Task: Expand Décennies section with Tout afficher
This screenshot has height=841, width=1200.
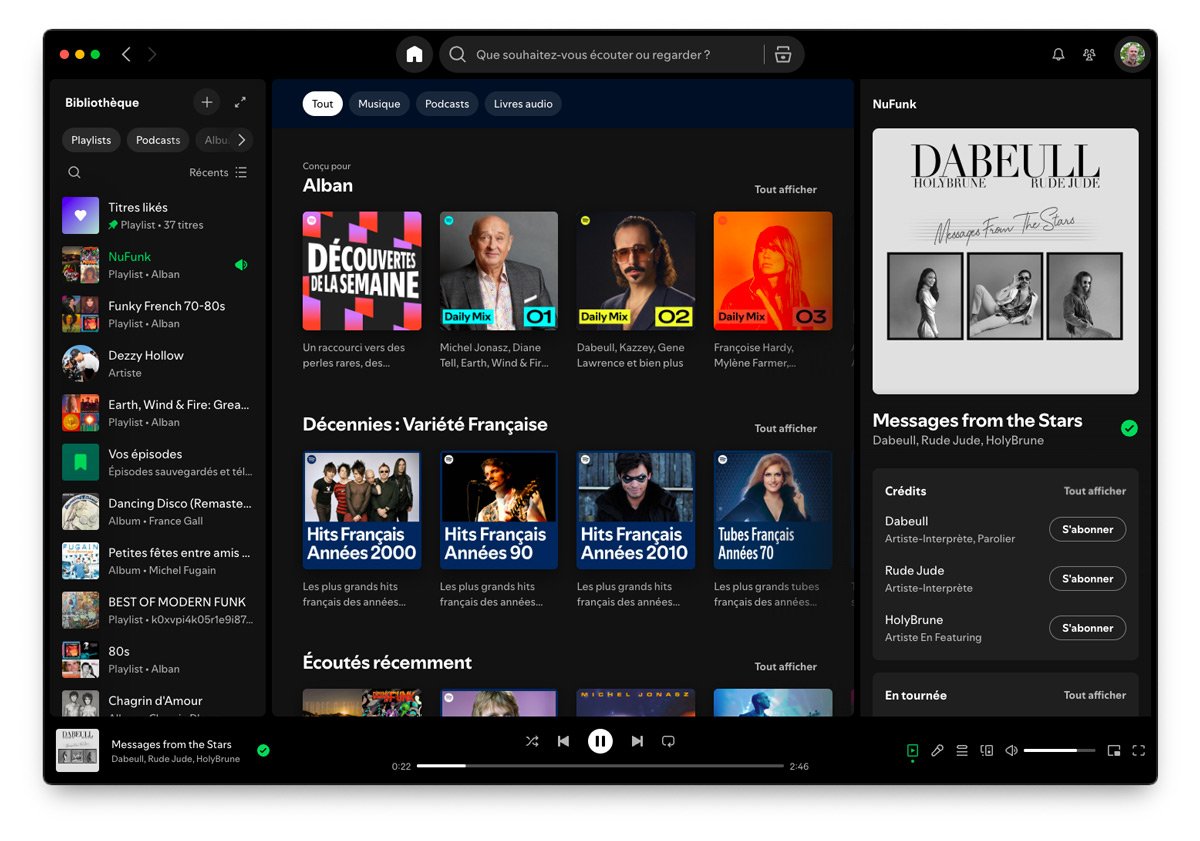Action: 785,428
